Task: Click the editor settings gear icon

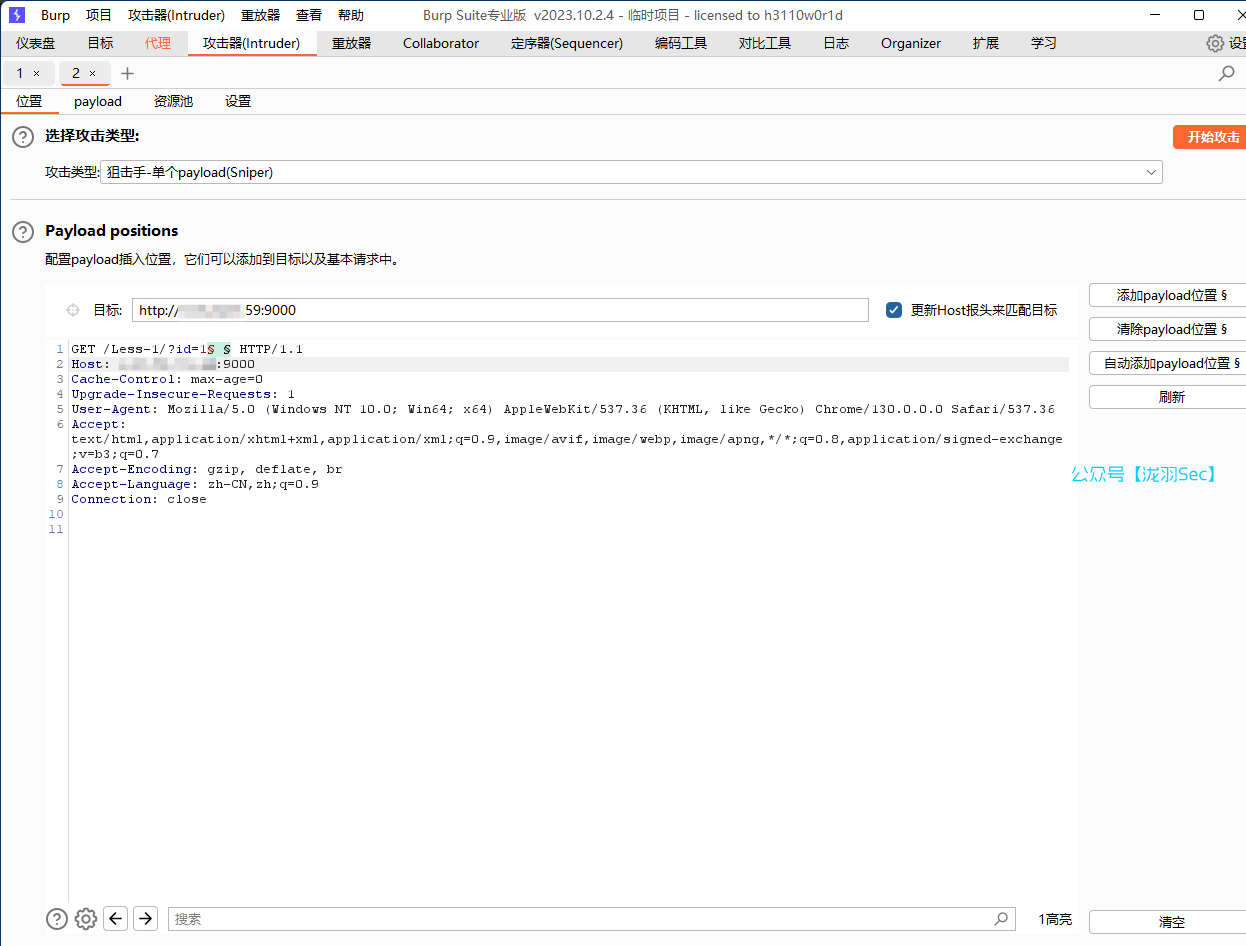Action: click(86, 918)
